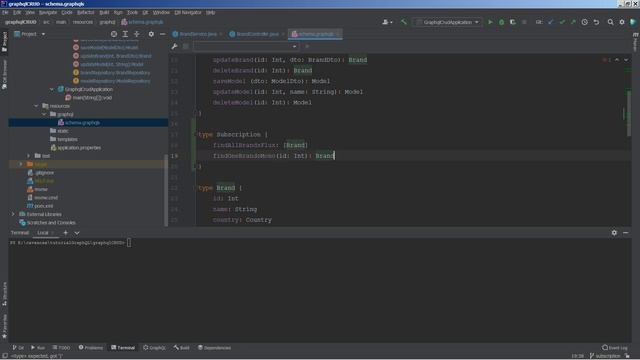This screenshot has height=360, width=640.
Task: Click the JetBrains plugin icon at the toolbar's right end
Action: (633, 22)
